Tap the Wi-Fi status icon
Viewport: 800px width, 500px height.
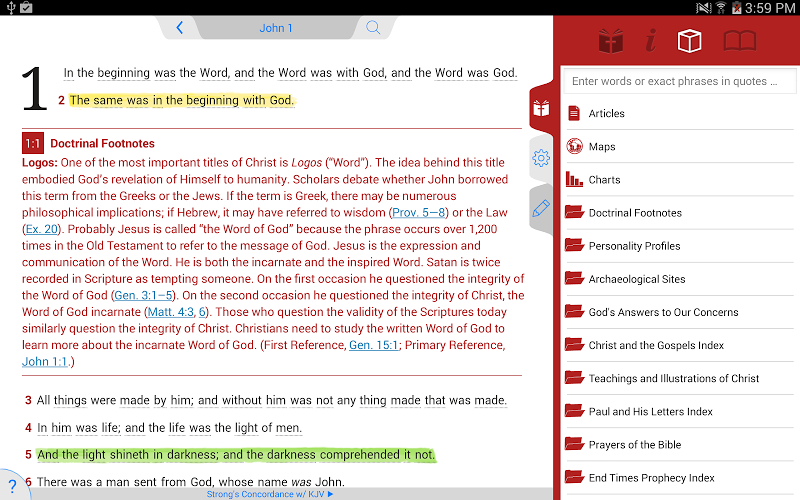tap(721, 8)
